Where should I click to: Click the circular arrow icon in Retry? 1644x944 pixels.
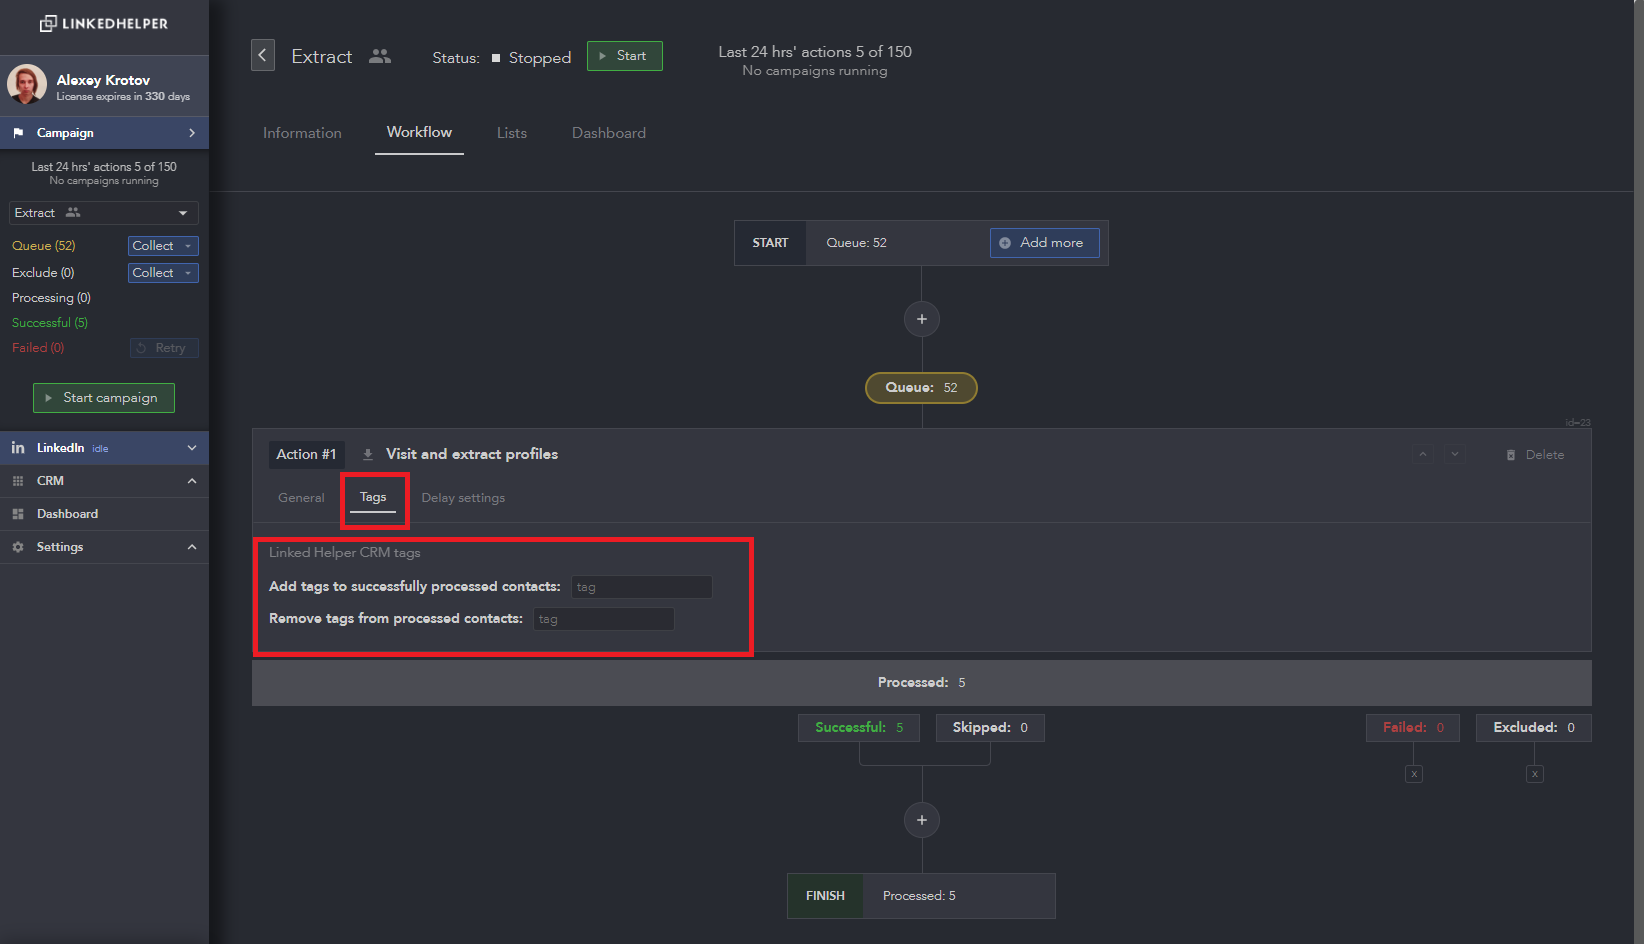141,348
